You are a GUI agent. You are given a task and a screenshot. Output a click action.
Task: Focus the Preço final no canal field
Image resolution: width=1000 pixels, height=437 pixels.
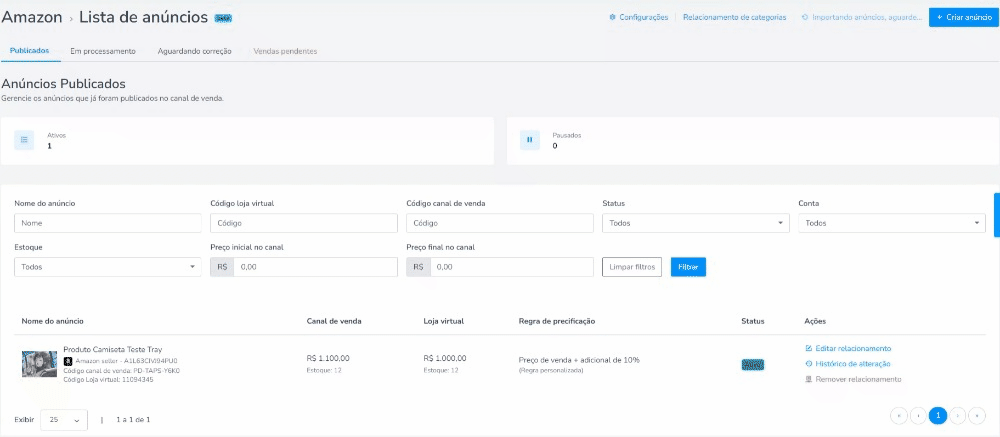pyautogui.click(x=511, y=267)
